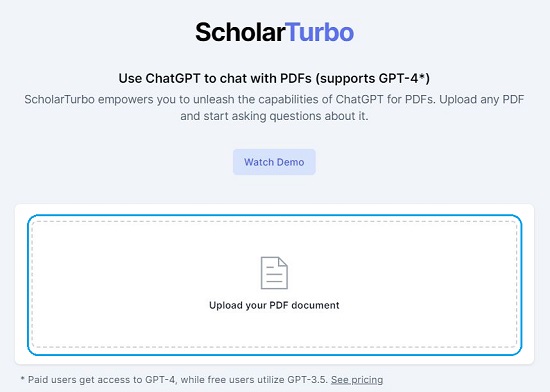Click the Upload your PDF document label
Screen dimensions: 550x392
pyautogui.click(x=274, y=305)
